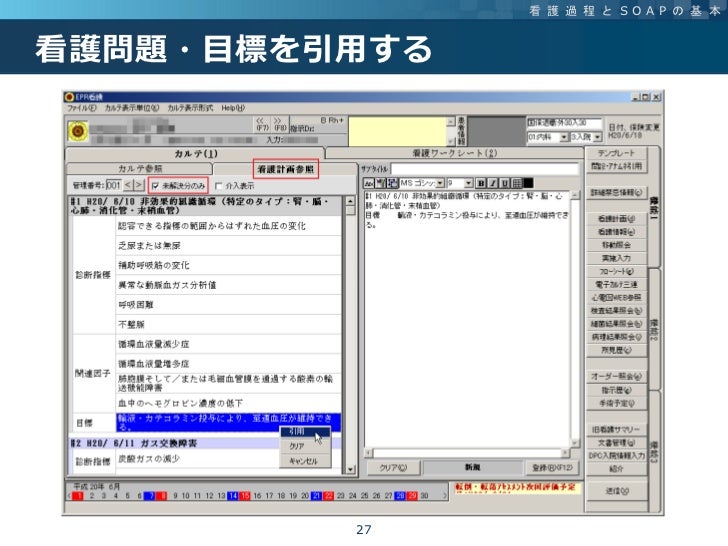Click the yellow patient memo field
This screenshot has width=728, height=546.
coord(397,131)
